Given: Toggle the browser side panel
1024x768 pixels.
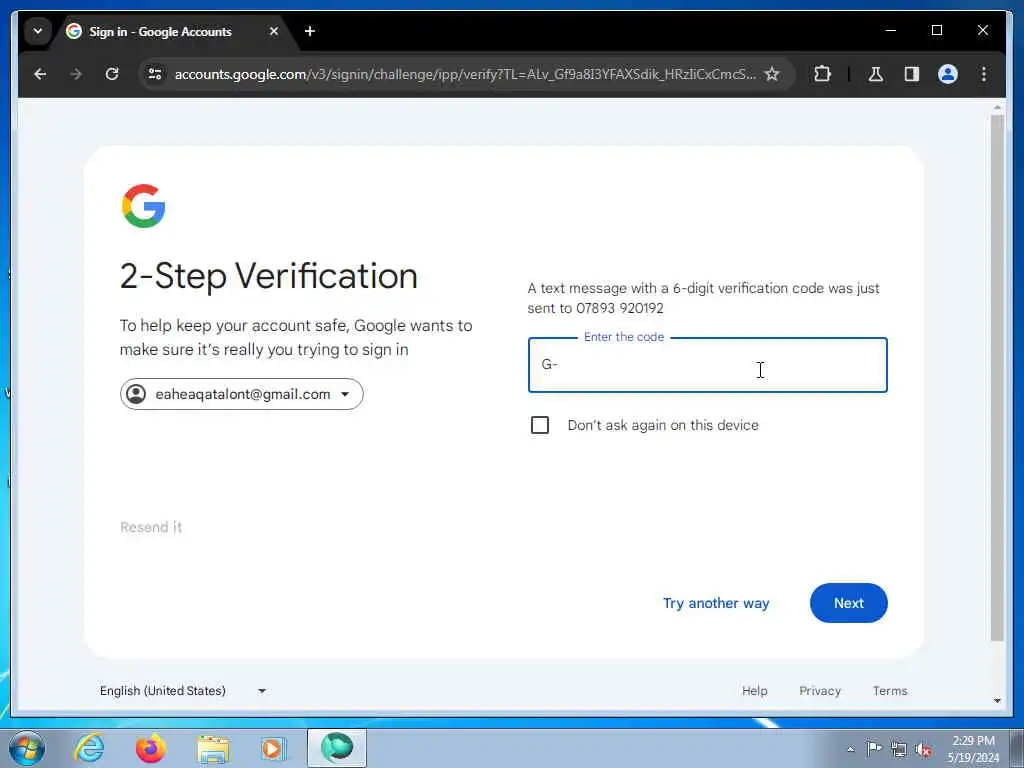Looking at the screenshot, I should pos(912,74).
